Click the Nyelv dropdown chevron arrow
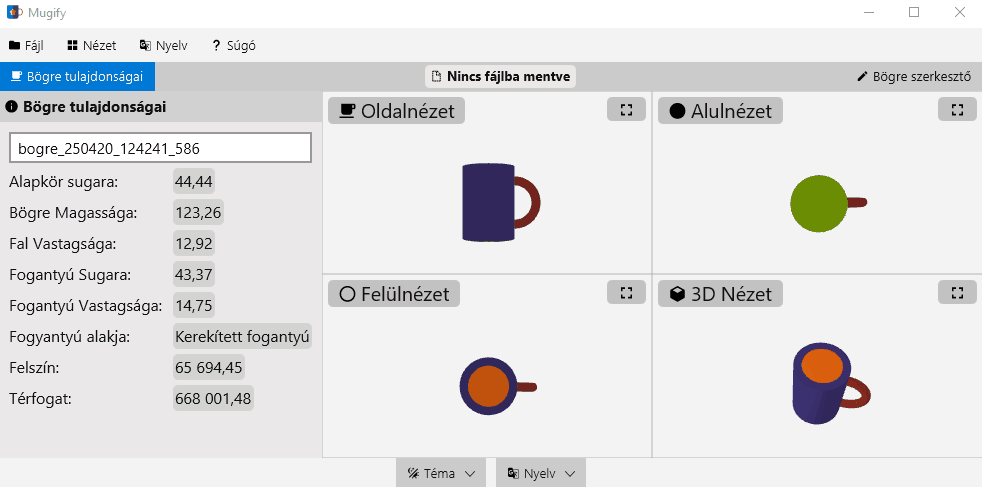 [570, 473]
